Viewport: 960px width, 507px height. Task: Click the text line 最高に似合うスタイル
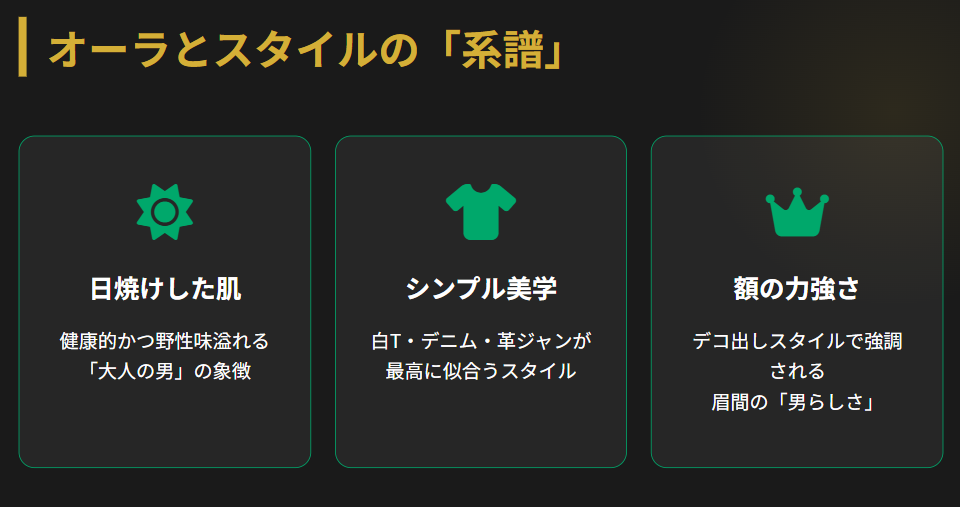pos(481,371)
